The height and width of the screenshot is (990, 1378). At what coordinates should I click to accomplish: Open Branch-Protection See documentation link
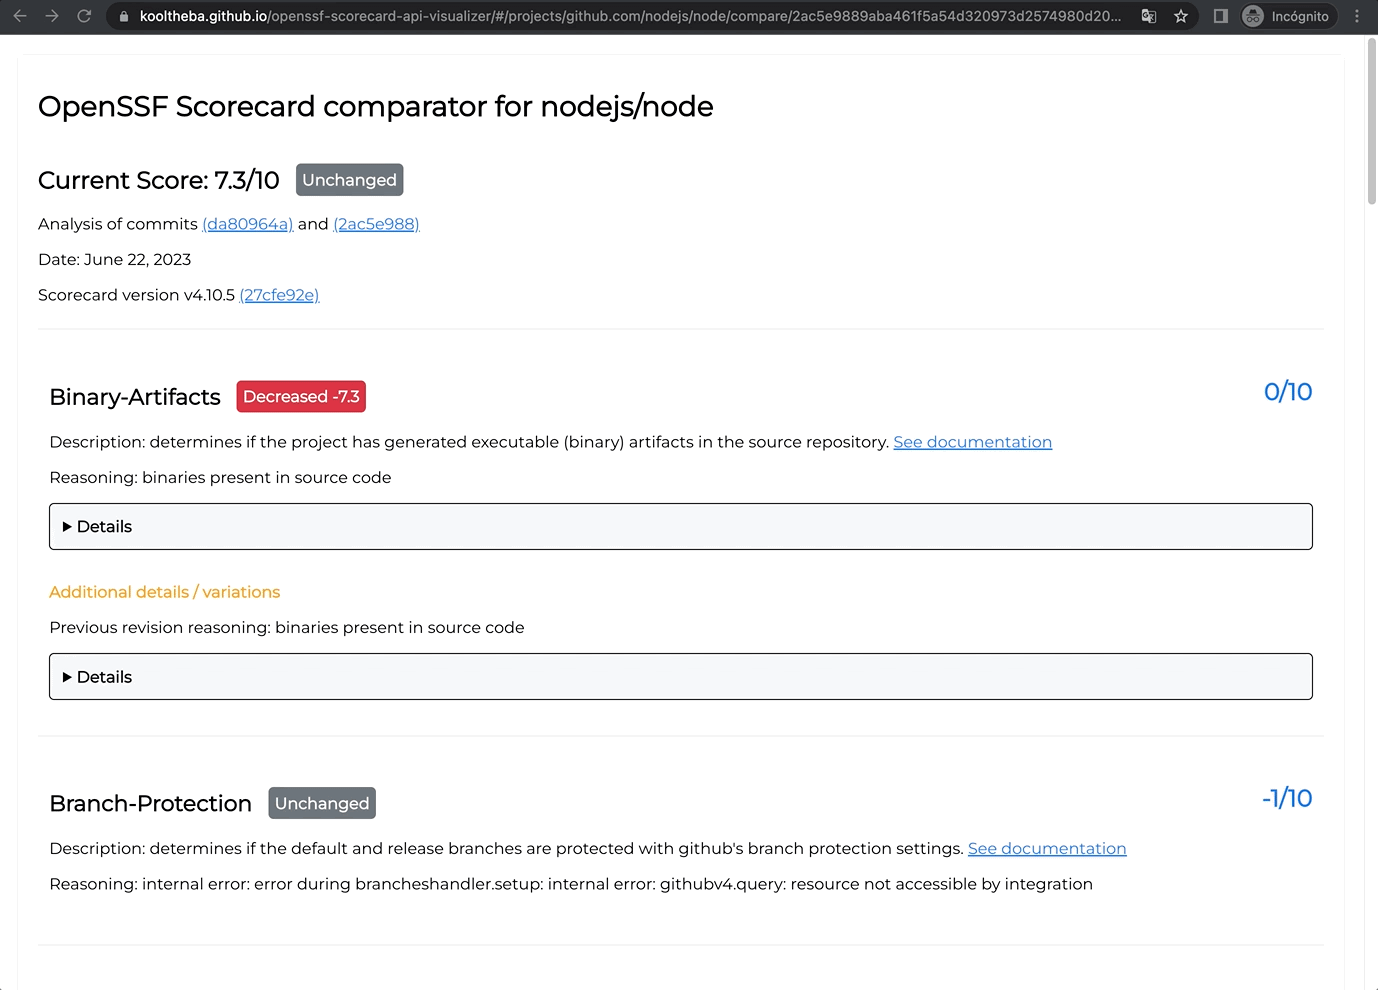coord(1047,848)
